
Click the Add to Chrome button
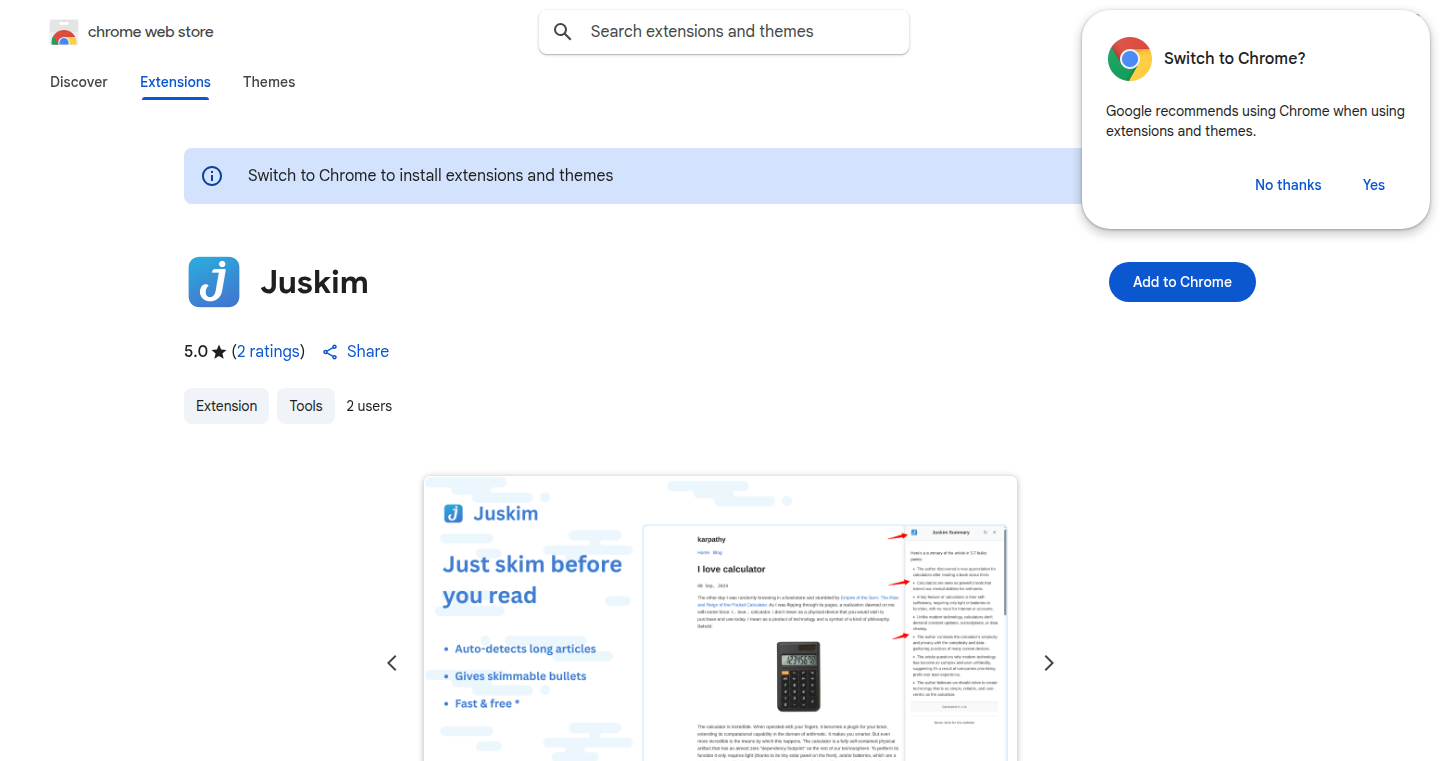(1182, 282)
